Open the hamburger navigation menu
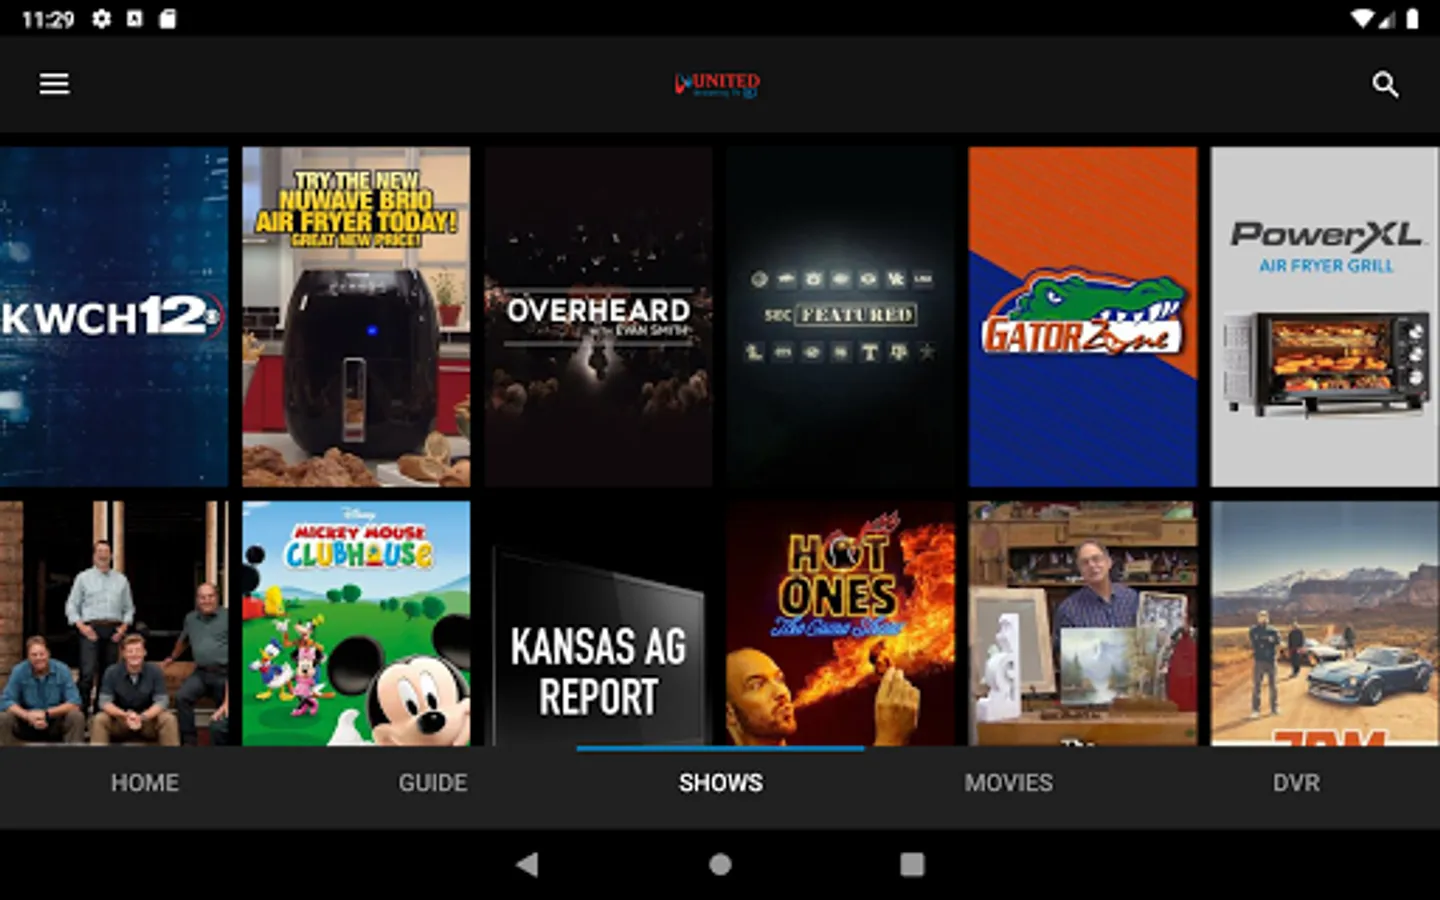The width and height of the screenshot is (1440, 900). (x=54, y=84)
